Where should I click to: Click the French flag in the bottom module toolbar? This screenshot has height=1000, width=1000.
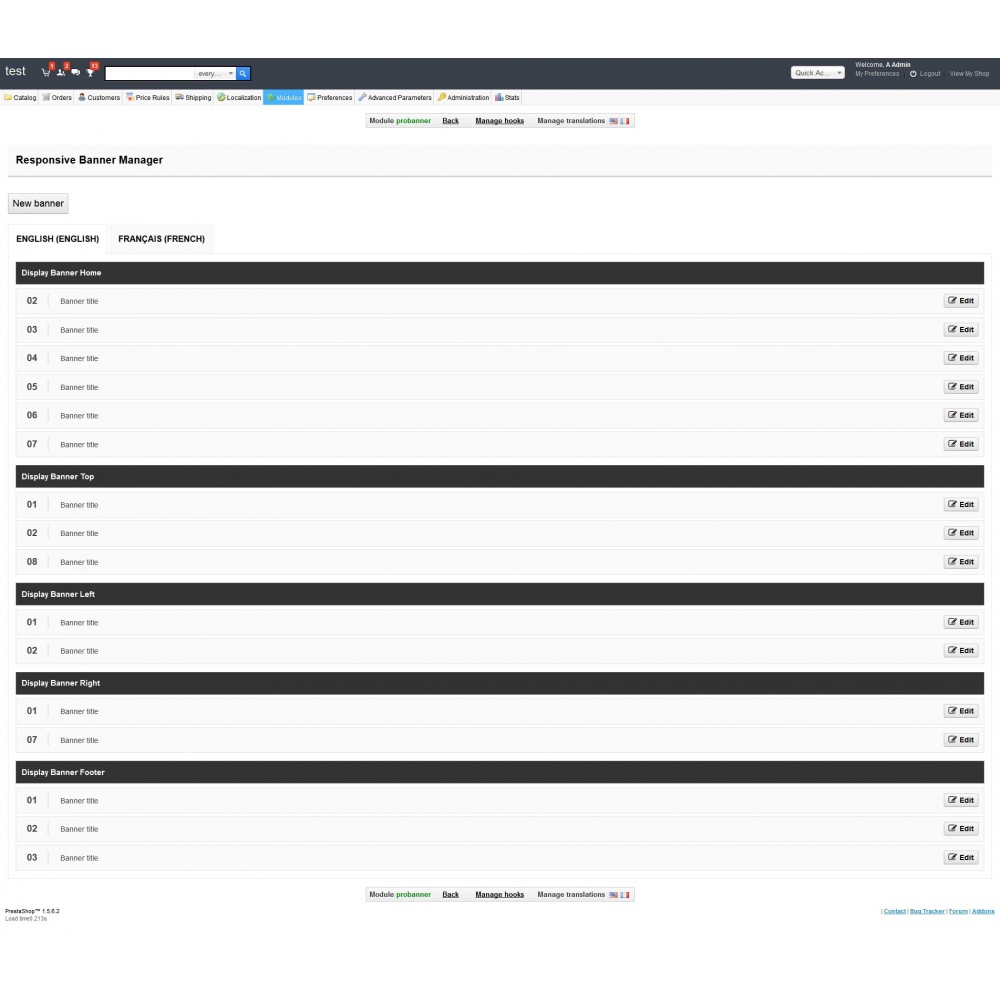pos(625,895)
